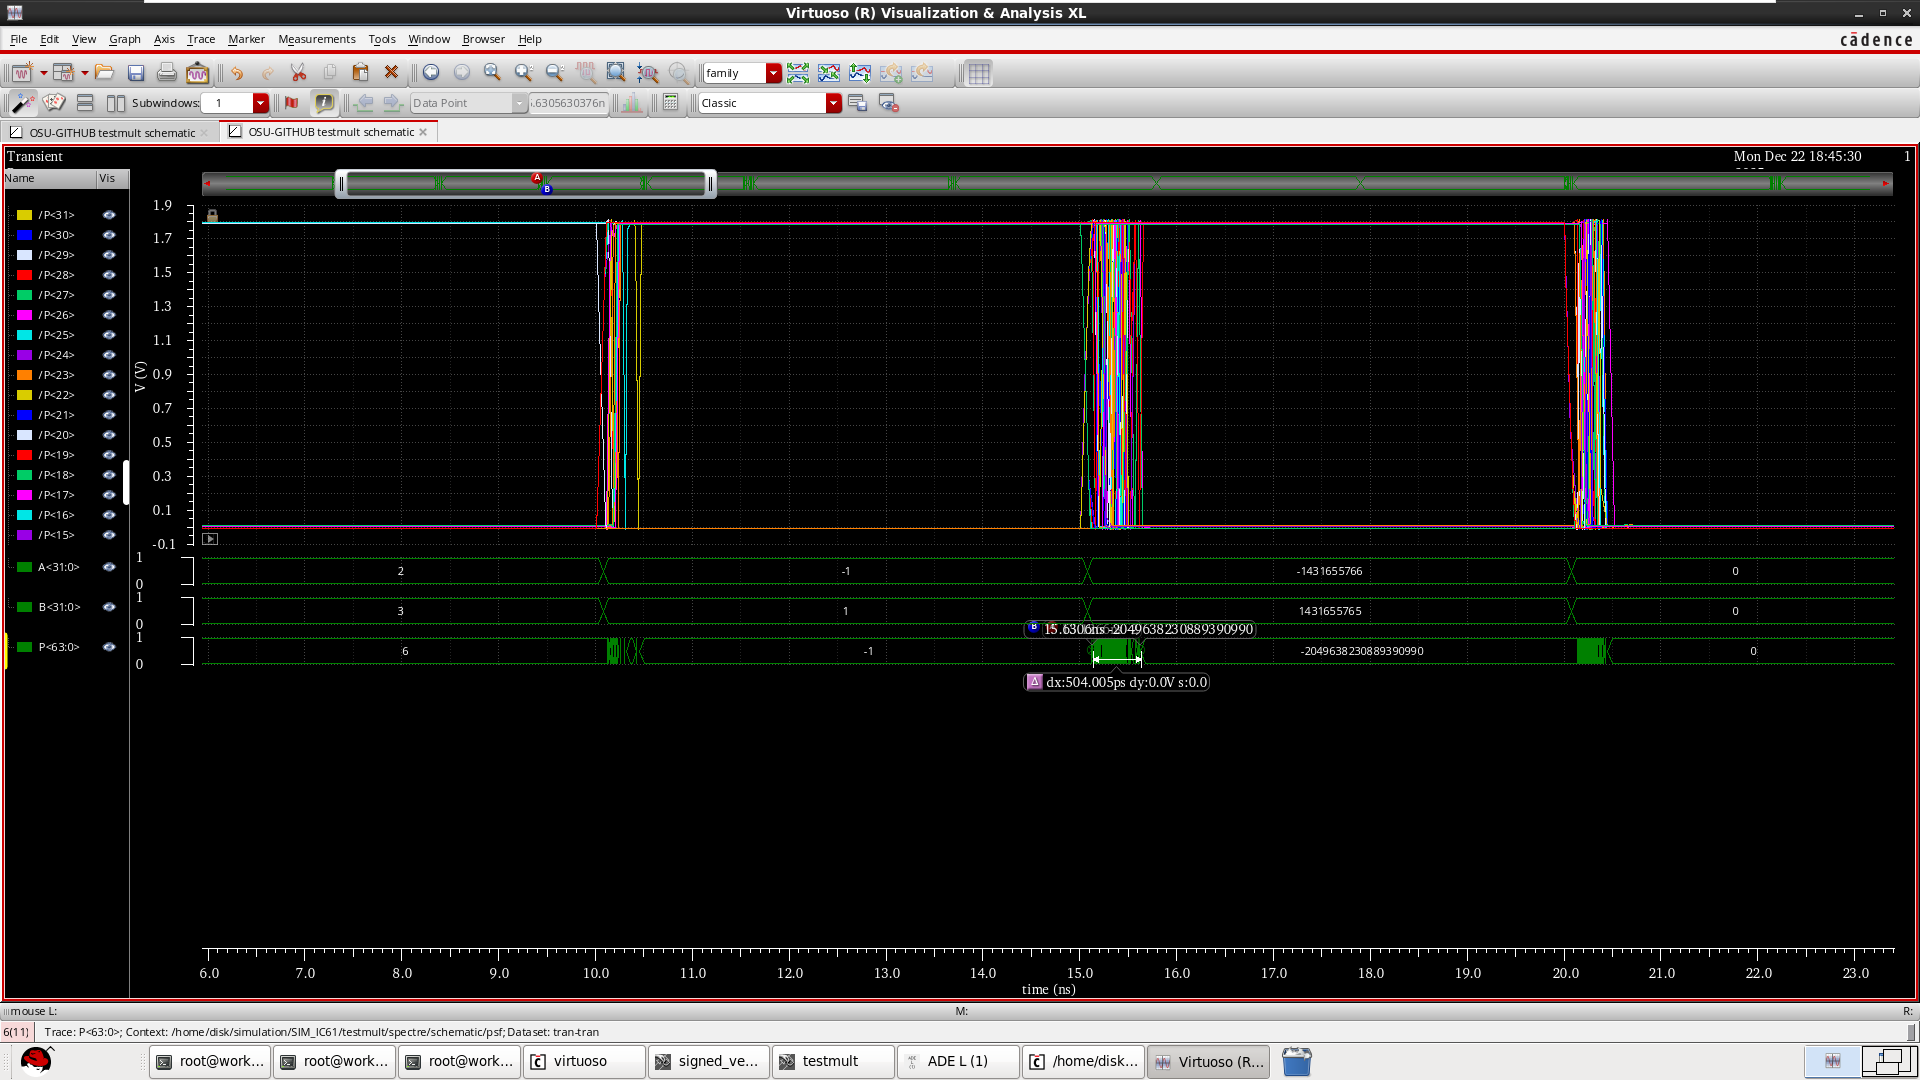The width and height of the screenshot is (1920, 1080).
Task: Open the family mode dropdown
Action: pyautogui.click(x=772, y=72)
